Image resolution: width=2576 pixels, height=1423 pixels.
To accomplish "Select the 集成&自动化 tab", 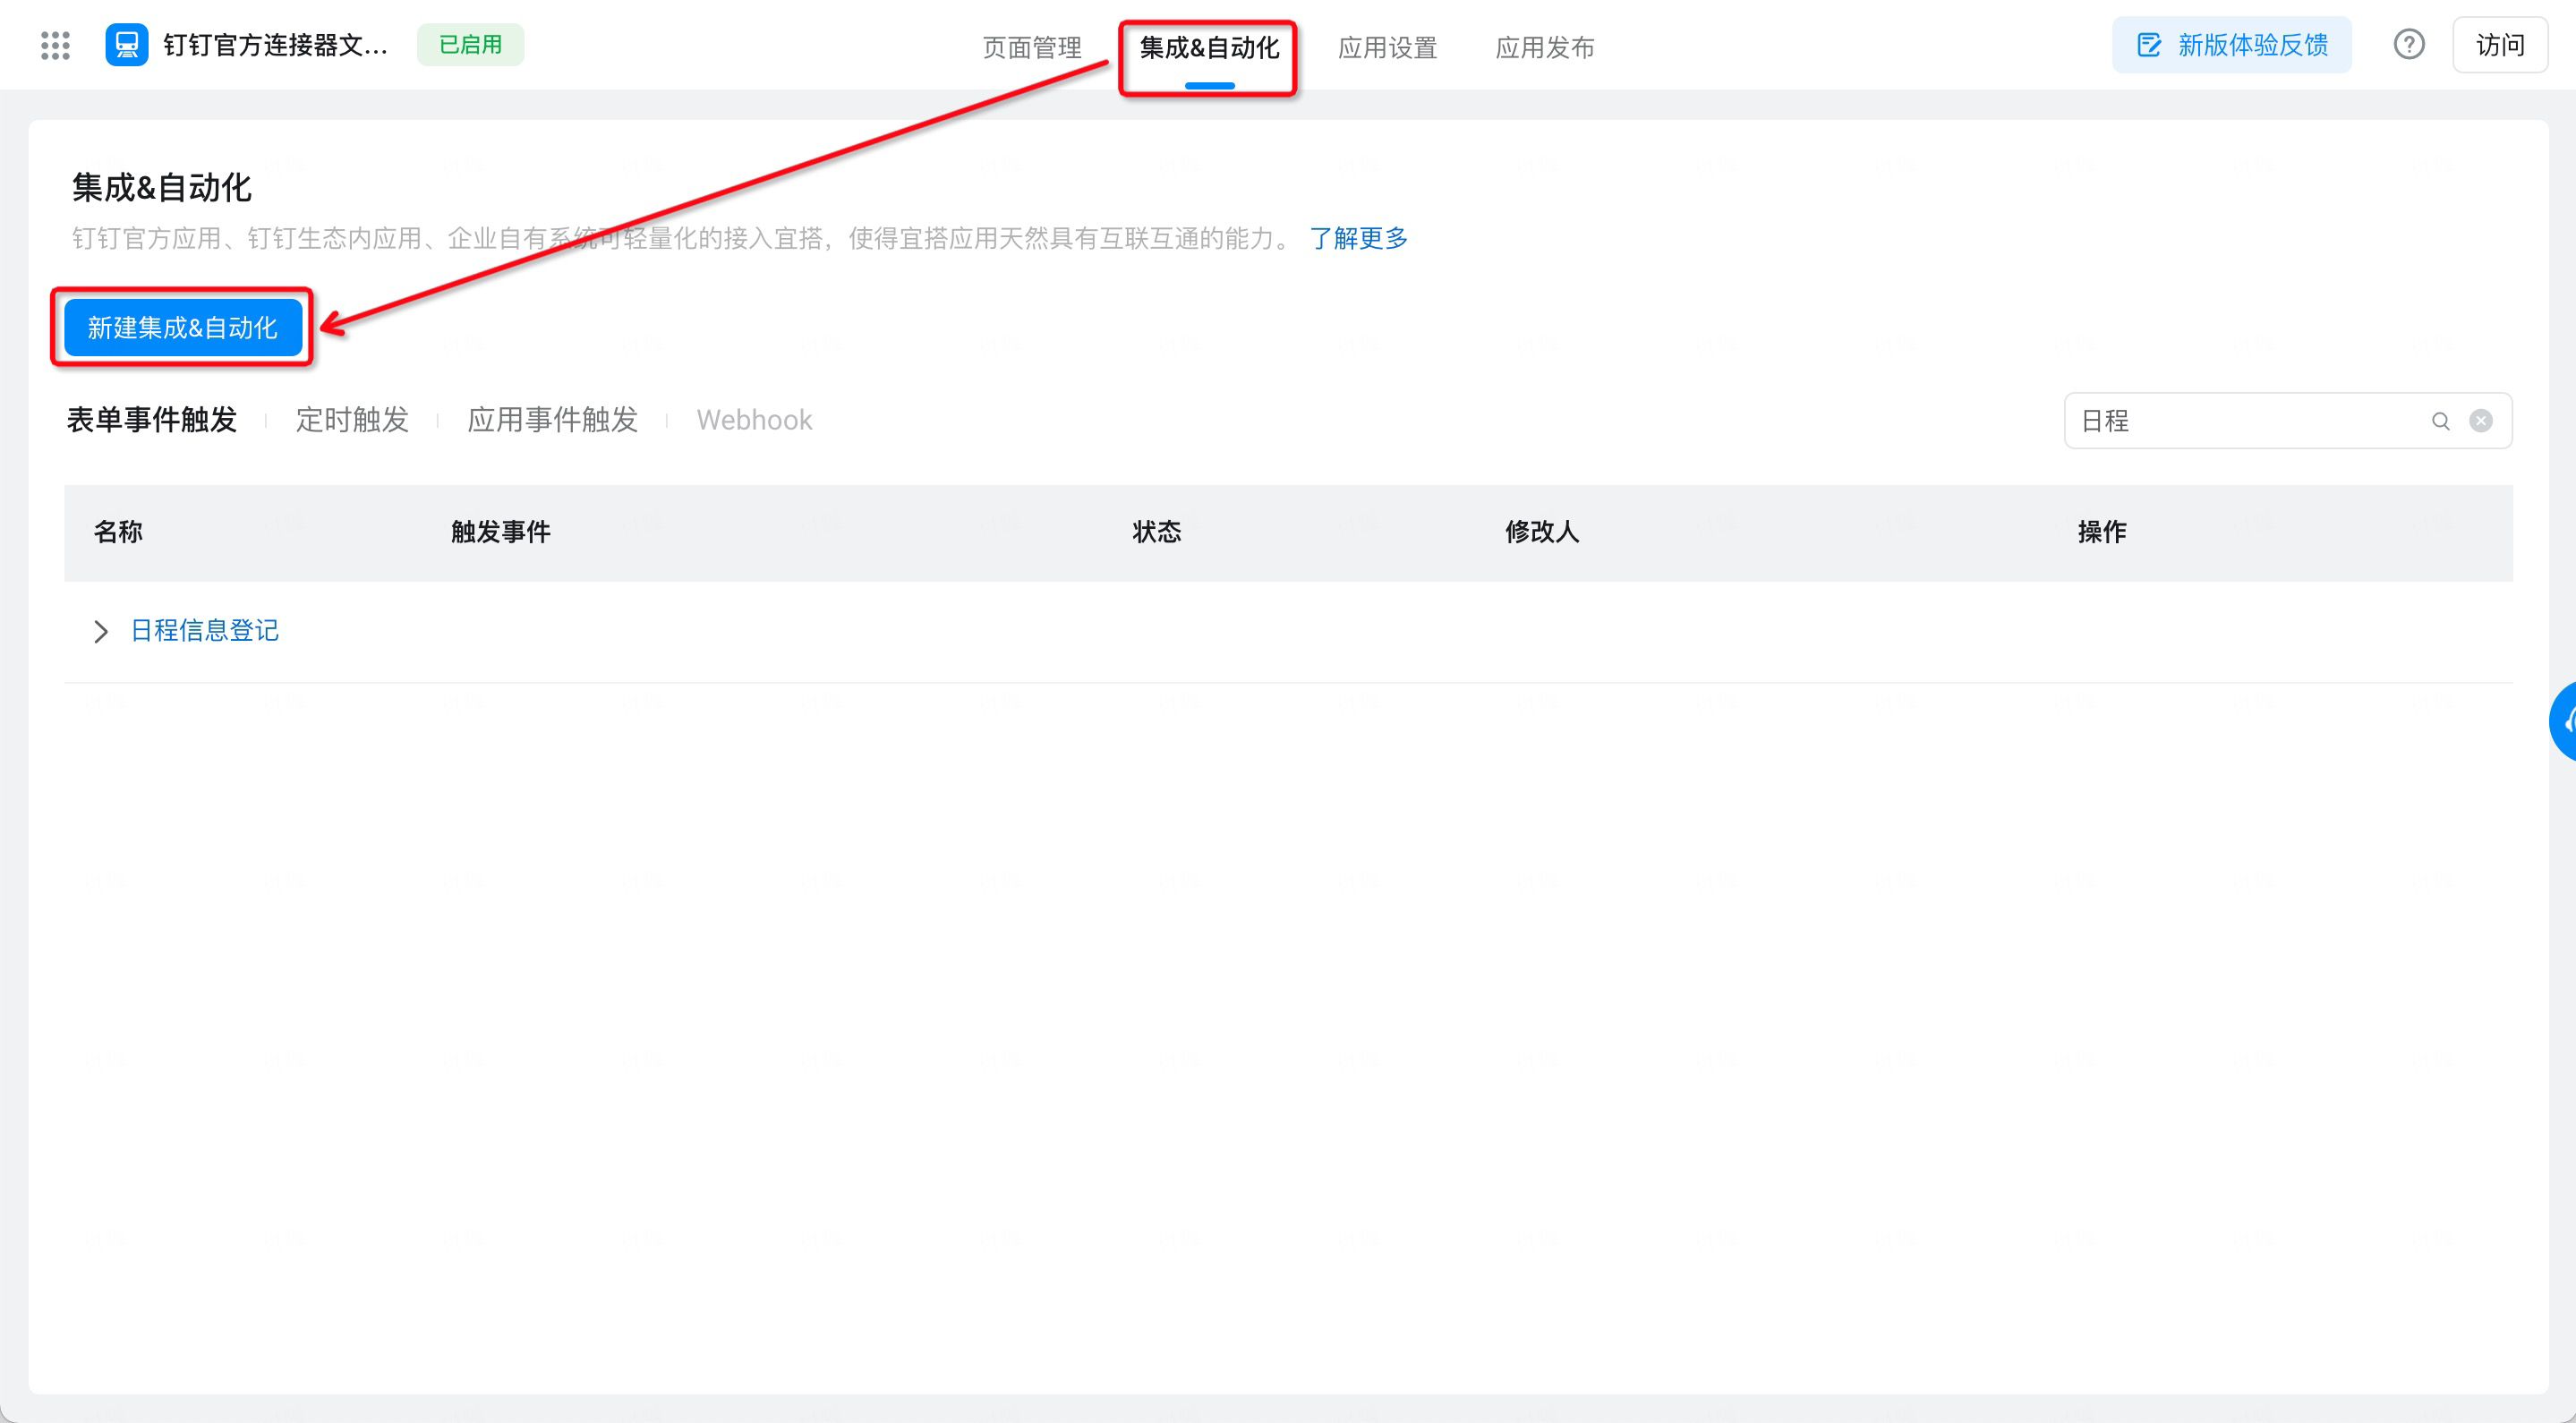I will [1209, 47].
